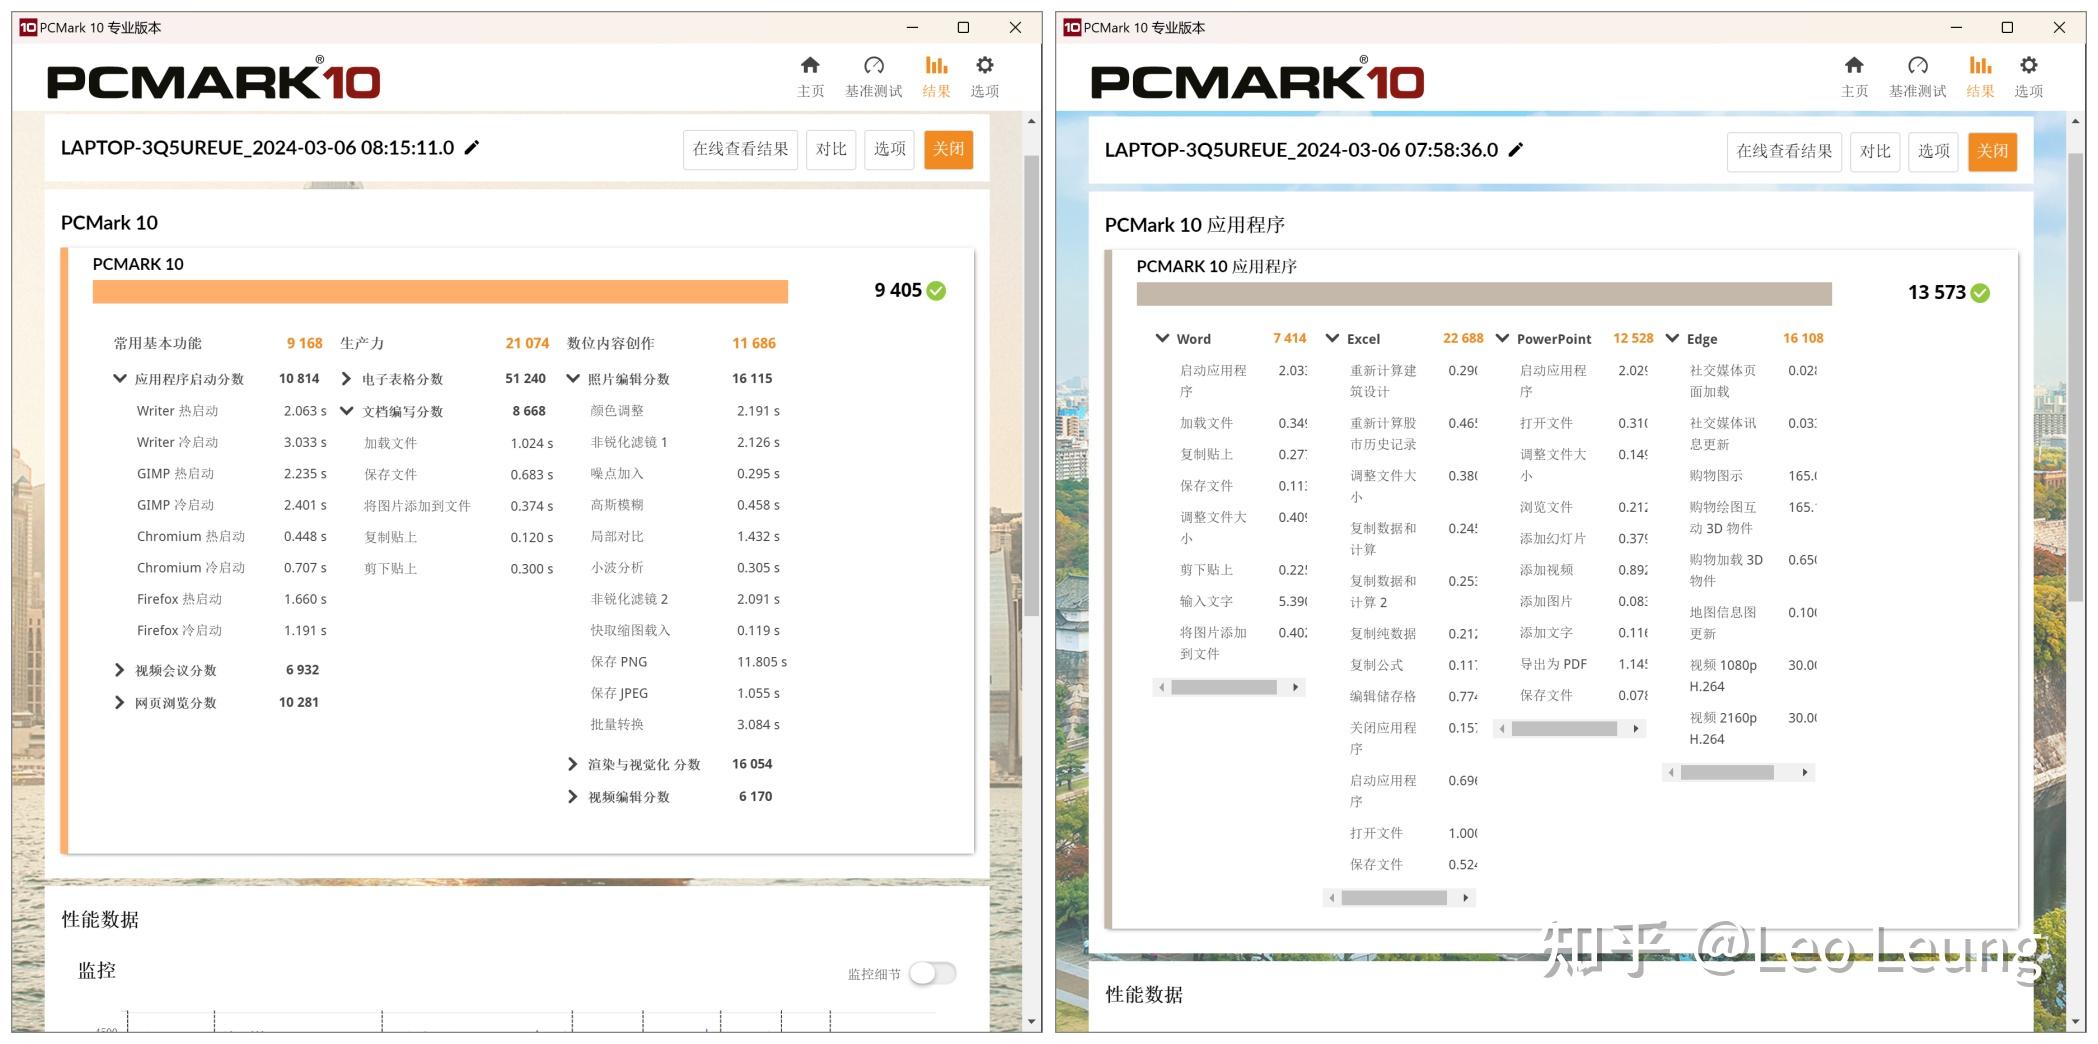Click scroll-down arrow in left window
The height and width of the screenshot is (1044, 2098).
click(1032, 1021)
